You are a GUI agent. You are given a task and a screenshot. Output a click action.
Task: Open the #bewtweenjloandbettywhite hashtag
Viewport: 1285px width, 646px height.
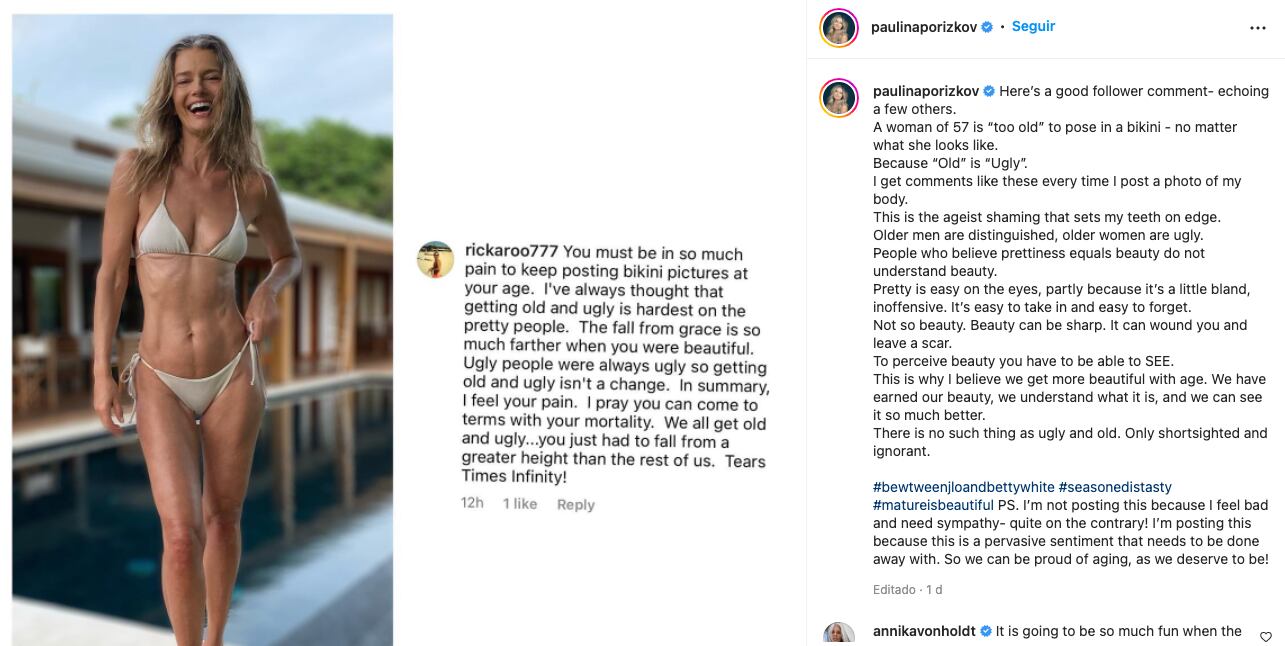point(964,487)
